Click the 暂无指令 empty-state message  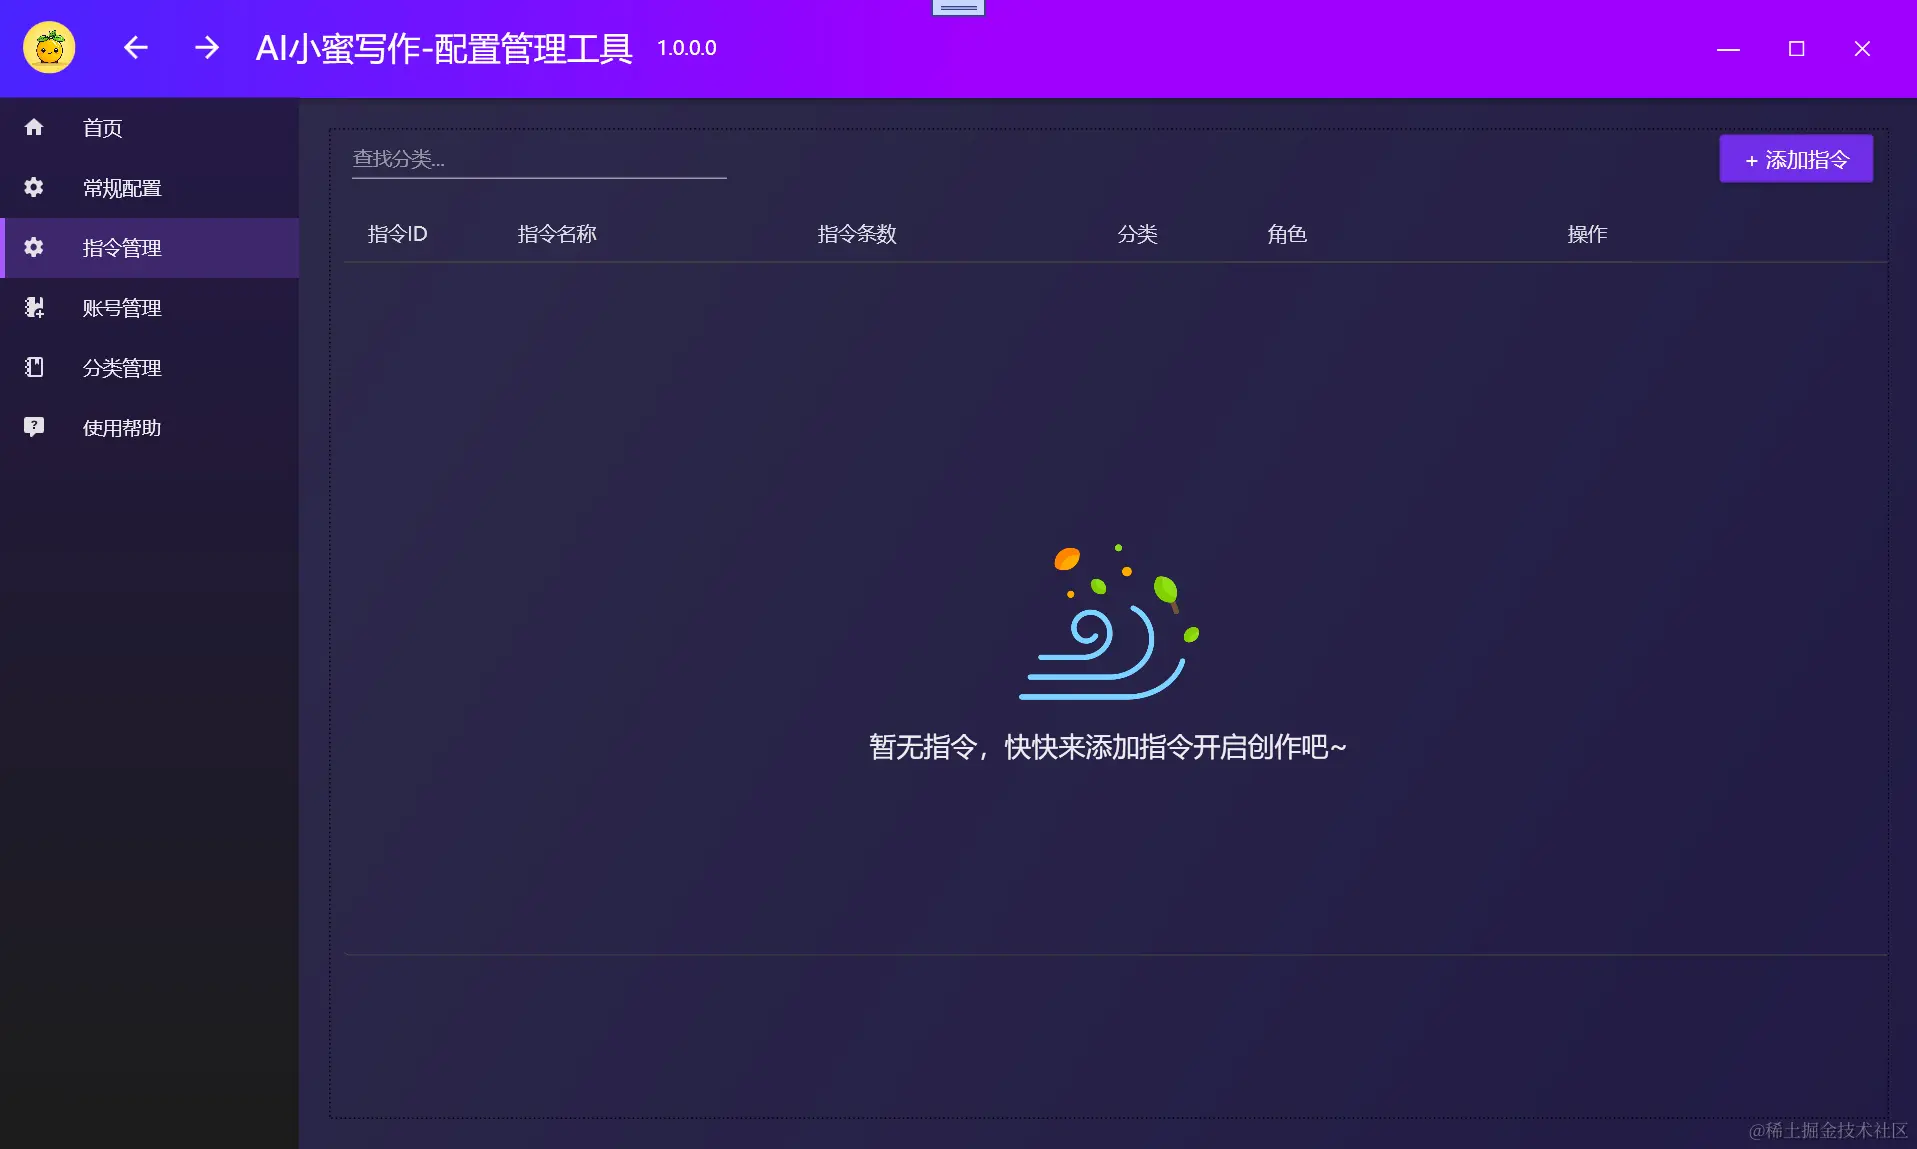click(1108, 747)
